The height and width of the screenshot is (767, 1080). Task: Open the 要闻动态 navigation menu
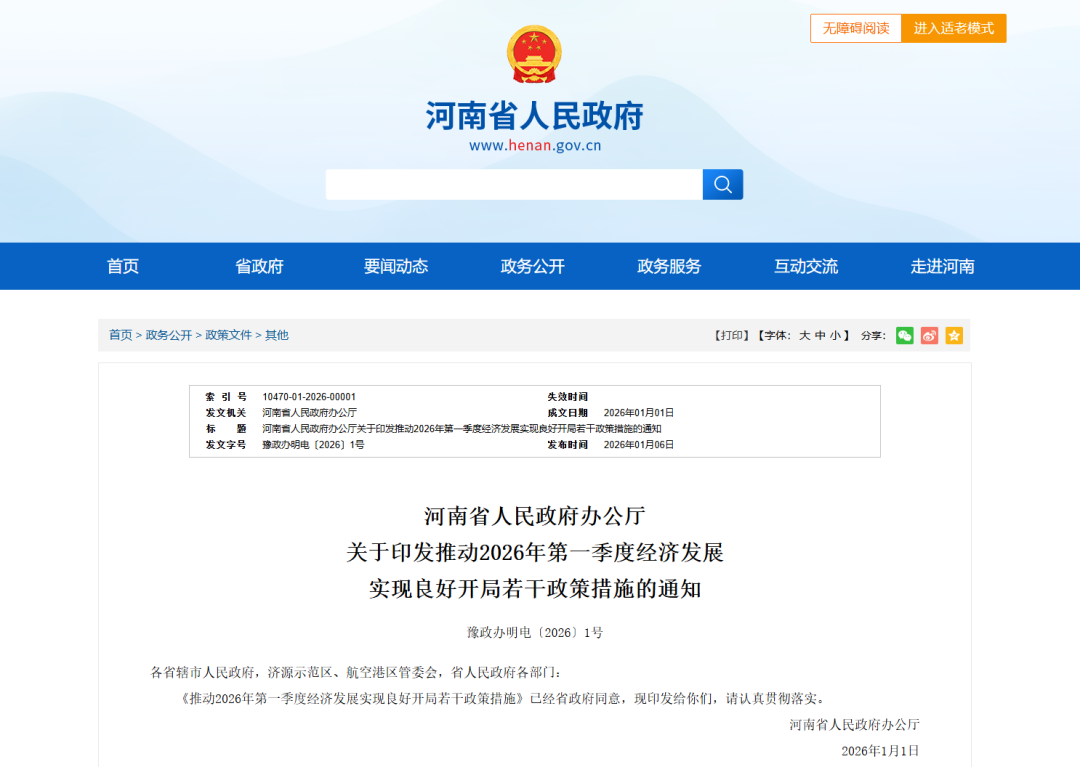(395, 266)
